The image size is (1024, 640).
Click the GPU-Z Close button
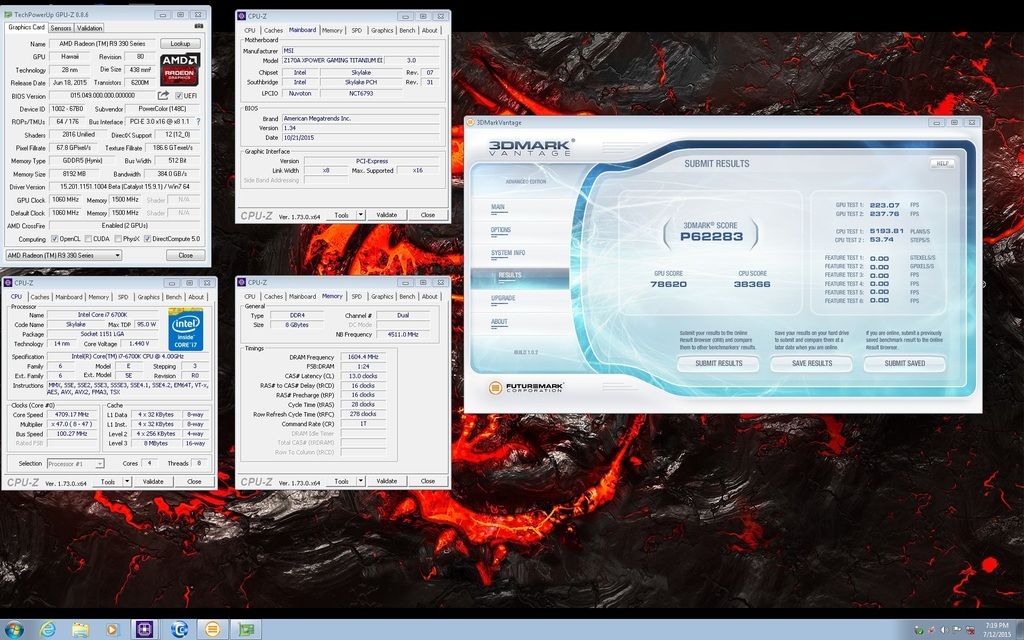click(185, 255)
